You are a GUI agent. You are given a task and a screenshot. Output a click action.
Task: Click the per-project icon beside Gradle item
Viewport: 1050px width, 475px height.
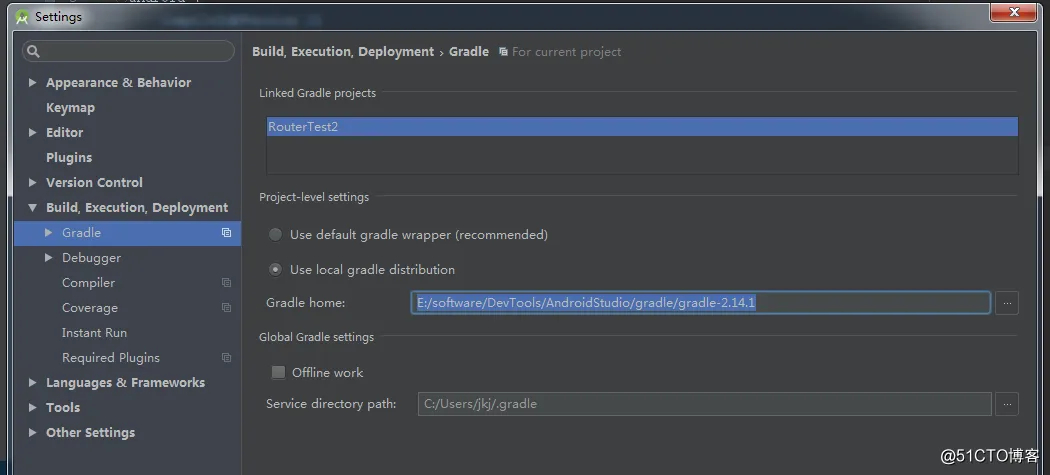coord(226,233)
